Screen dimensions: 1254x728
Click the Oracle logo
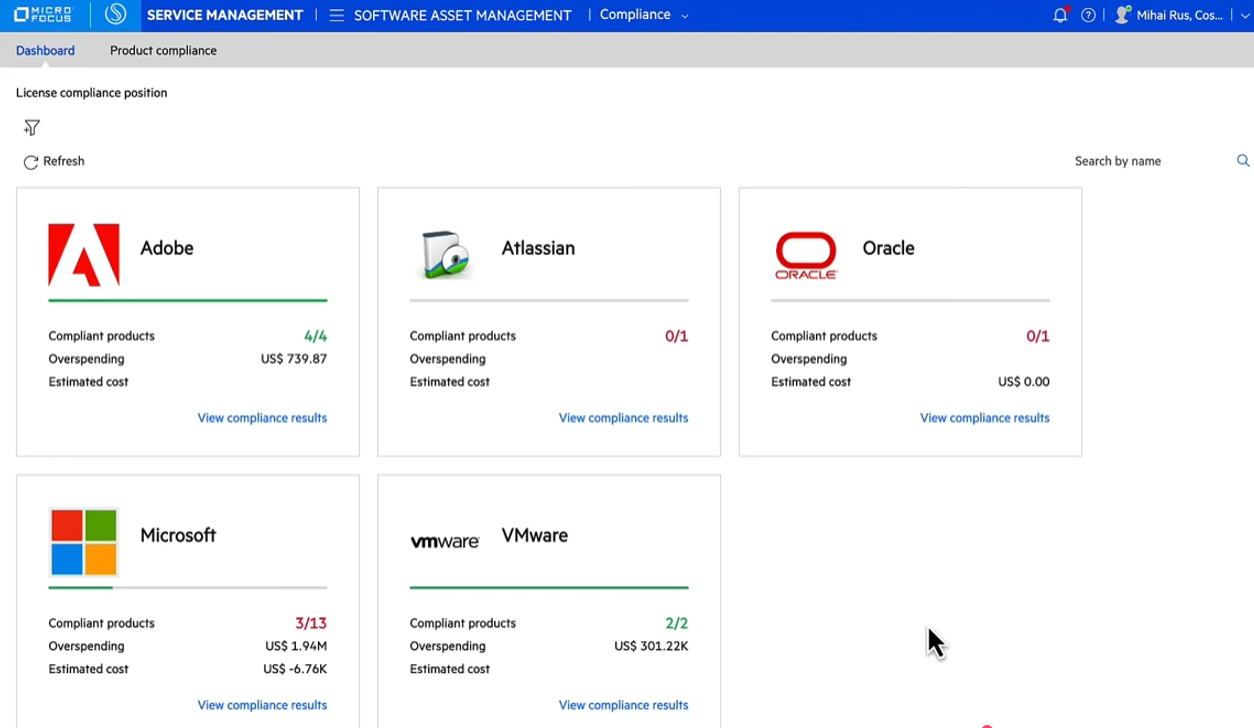pos(806,255)
